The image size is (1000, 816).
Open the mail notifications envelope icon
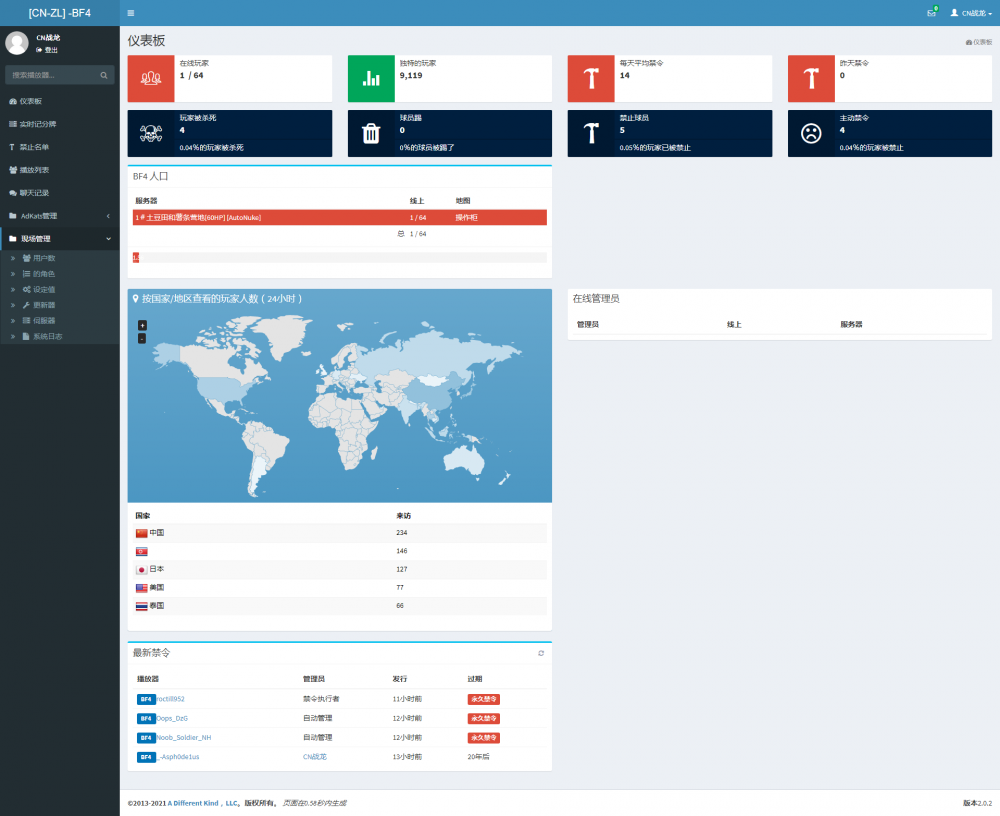[931, 13]
